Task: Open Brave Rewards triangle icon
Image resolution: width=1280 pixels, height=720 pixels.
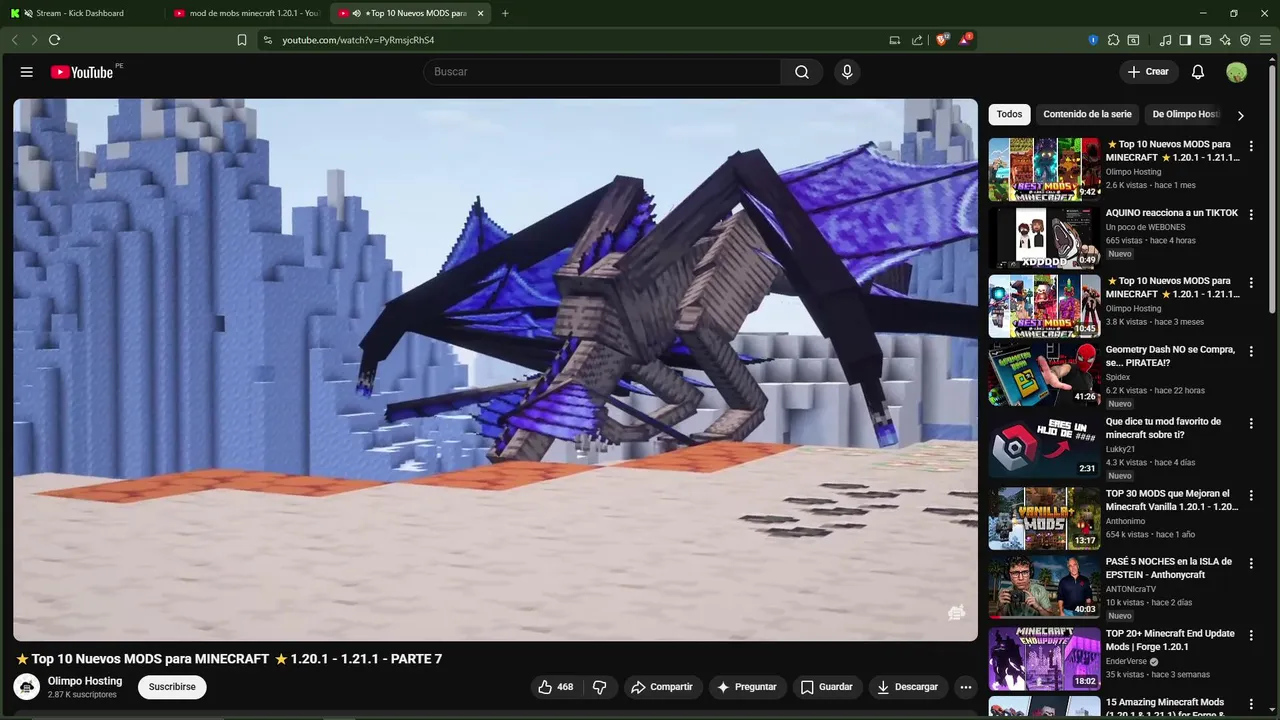Action: tap(965, 40)
